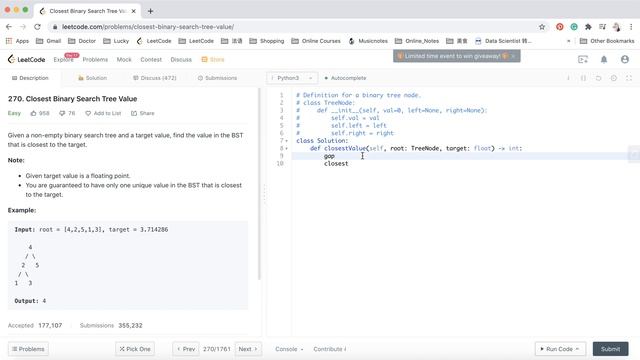The width and height of the screenshot is (640, 360).
Task: Click the LeetCode logo in the header
Action: 27,60
